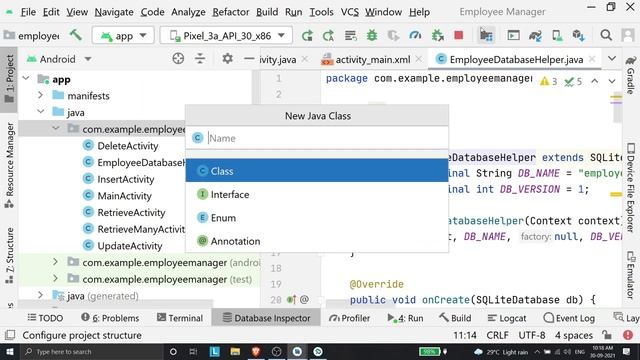Viewport: 640px width, 360px height.
Task: Show hidden editor tabs dropdown
Action: [612, 58]
